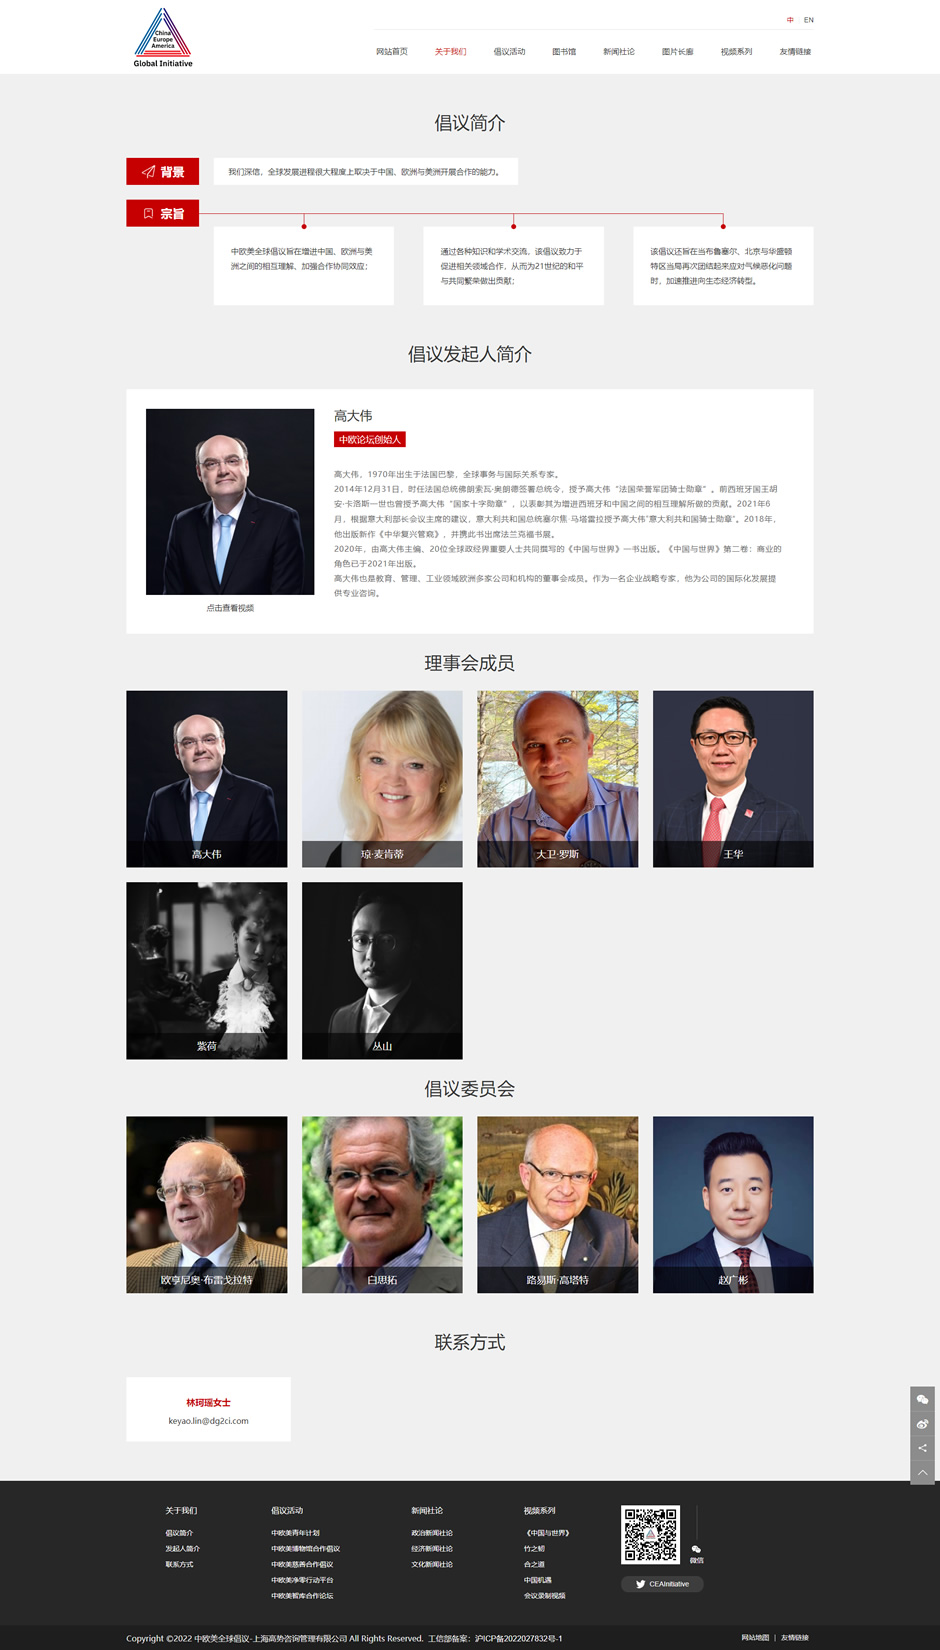This screenshot has width=940, height=1650.
Task: Open 王华 board member photo
Action: (x=733, y=779)
